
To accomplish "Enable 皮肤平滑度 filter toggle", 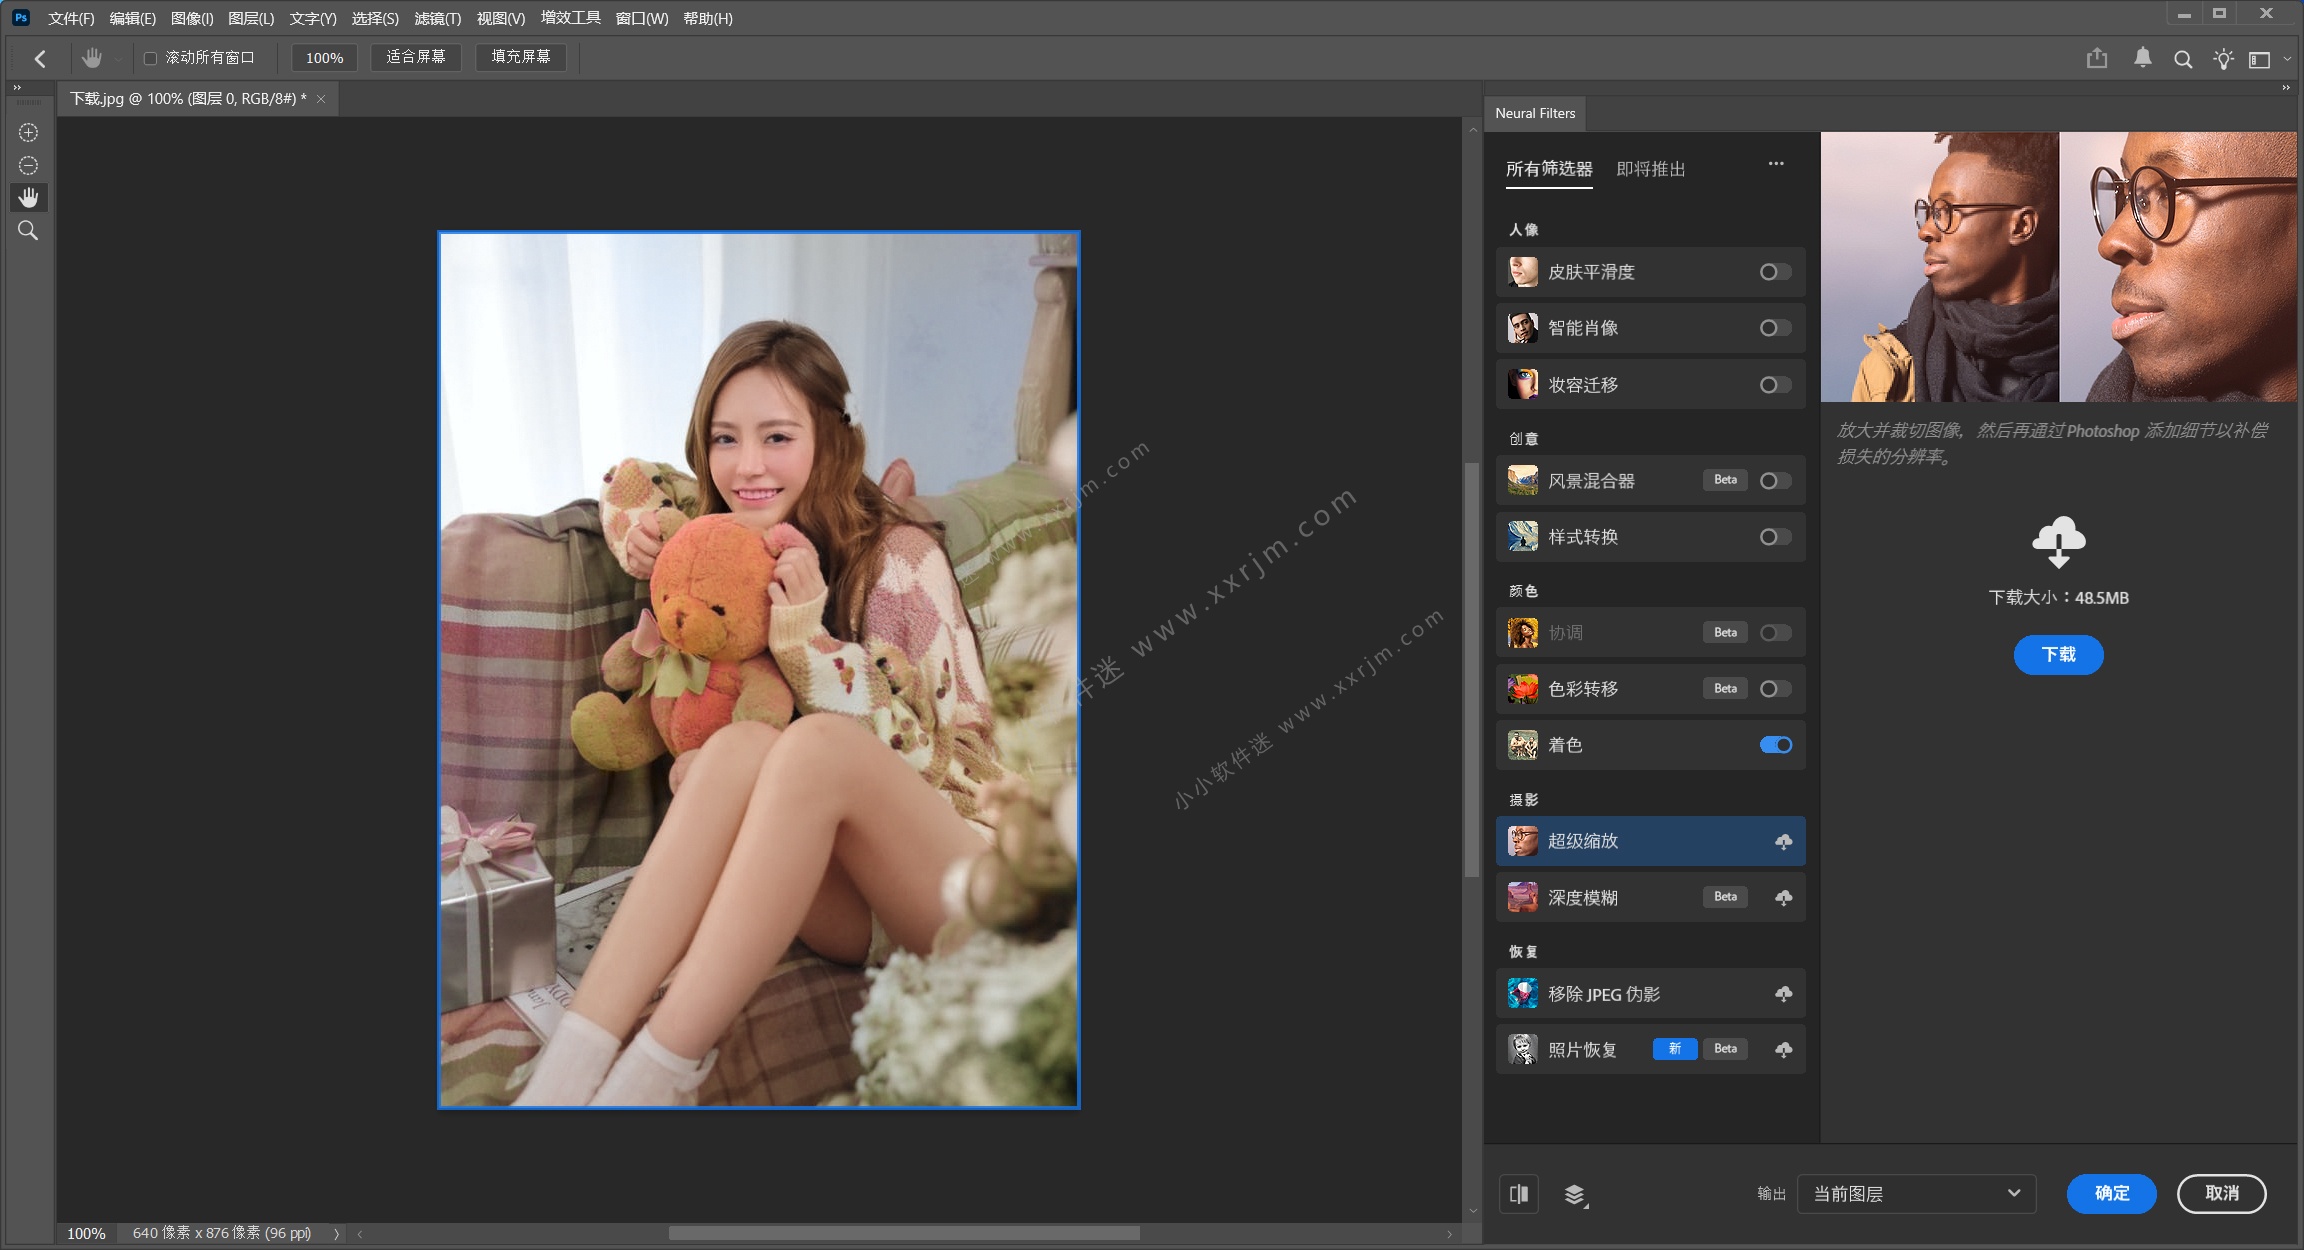I will (1775, 272).
